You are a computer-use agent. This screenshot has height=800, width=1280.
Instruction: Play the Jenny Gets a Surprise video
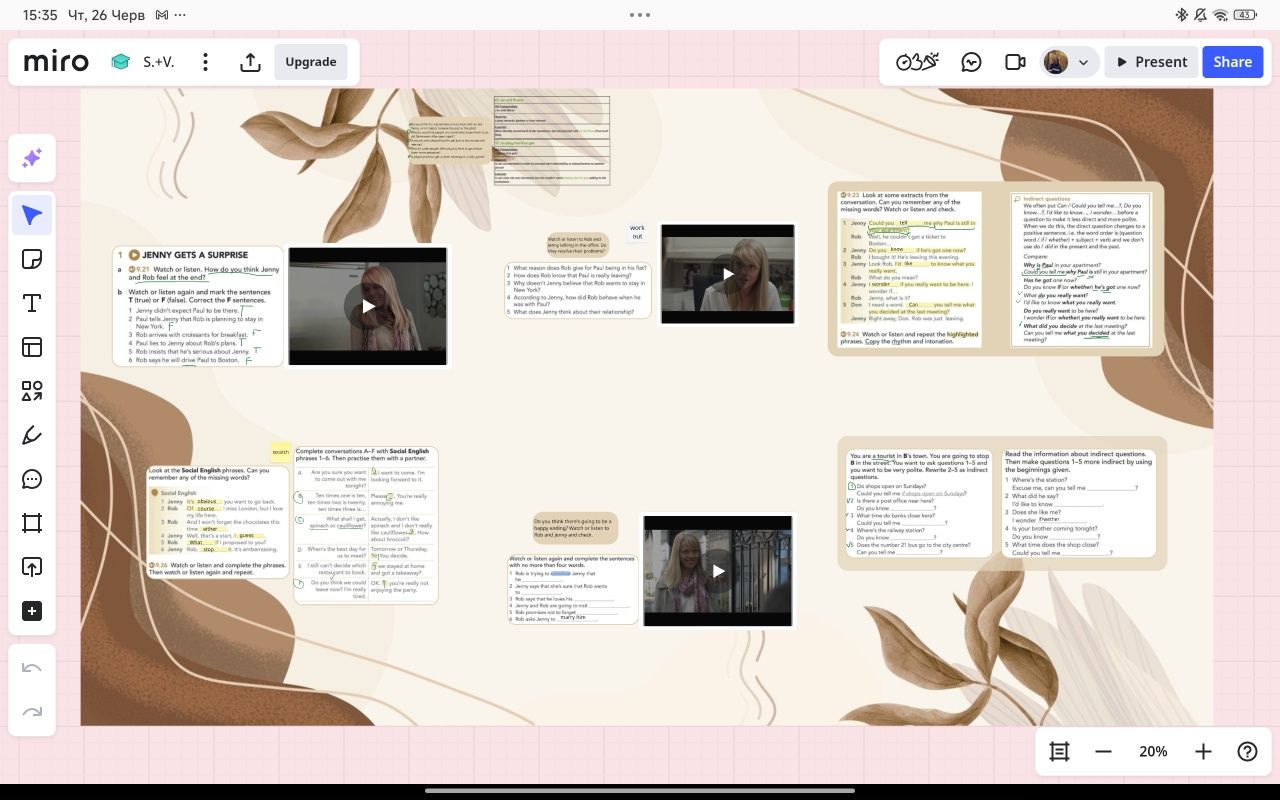368,306
